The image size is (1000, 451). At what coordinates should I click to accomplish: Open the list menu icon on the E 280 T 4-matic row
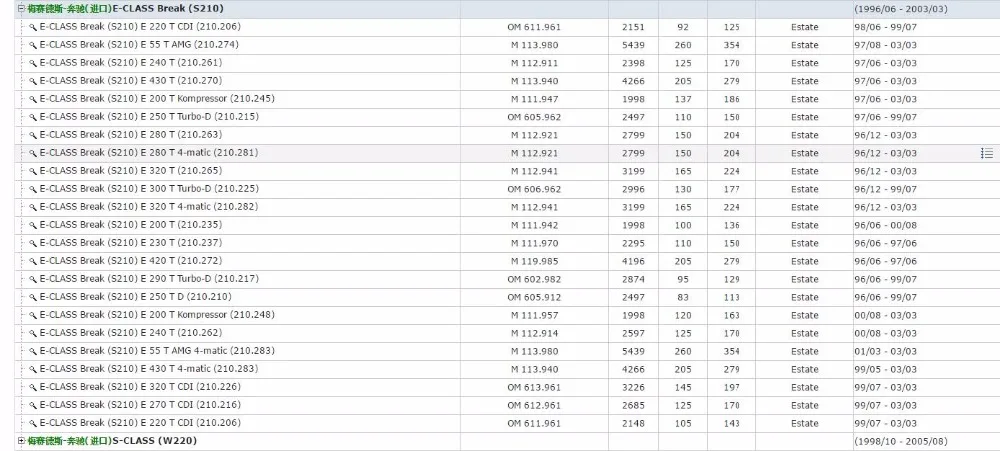click(987, 153)
